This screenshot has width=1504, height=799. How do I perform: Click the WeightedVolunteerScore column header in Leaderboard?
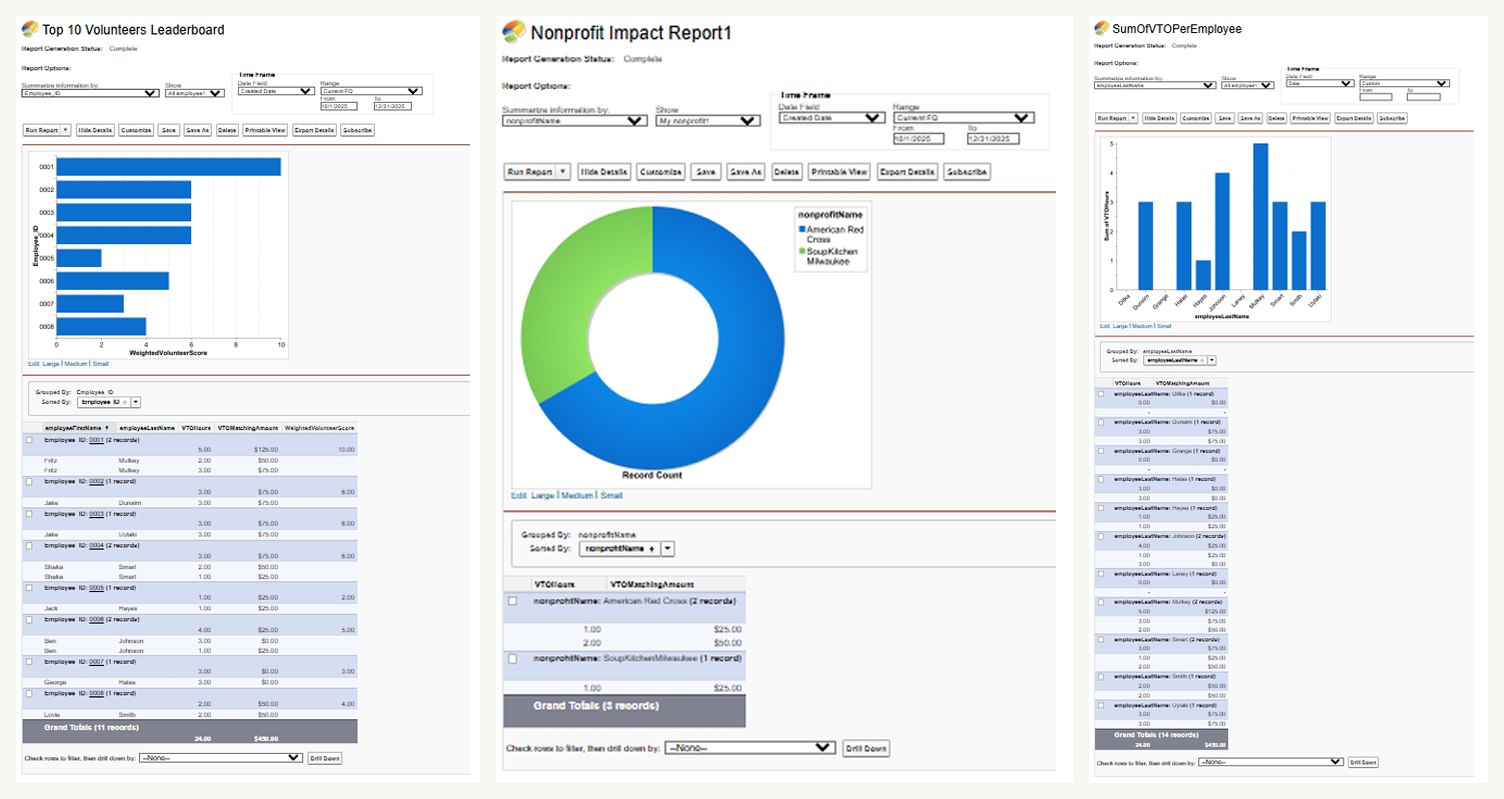pyautogui.click(x=320, y=428)
